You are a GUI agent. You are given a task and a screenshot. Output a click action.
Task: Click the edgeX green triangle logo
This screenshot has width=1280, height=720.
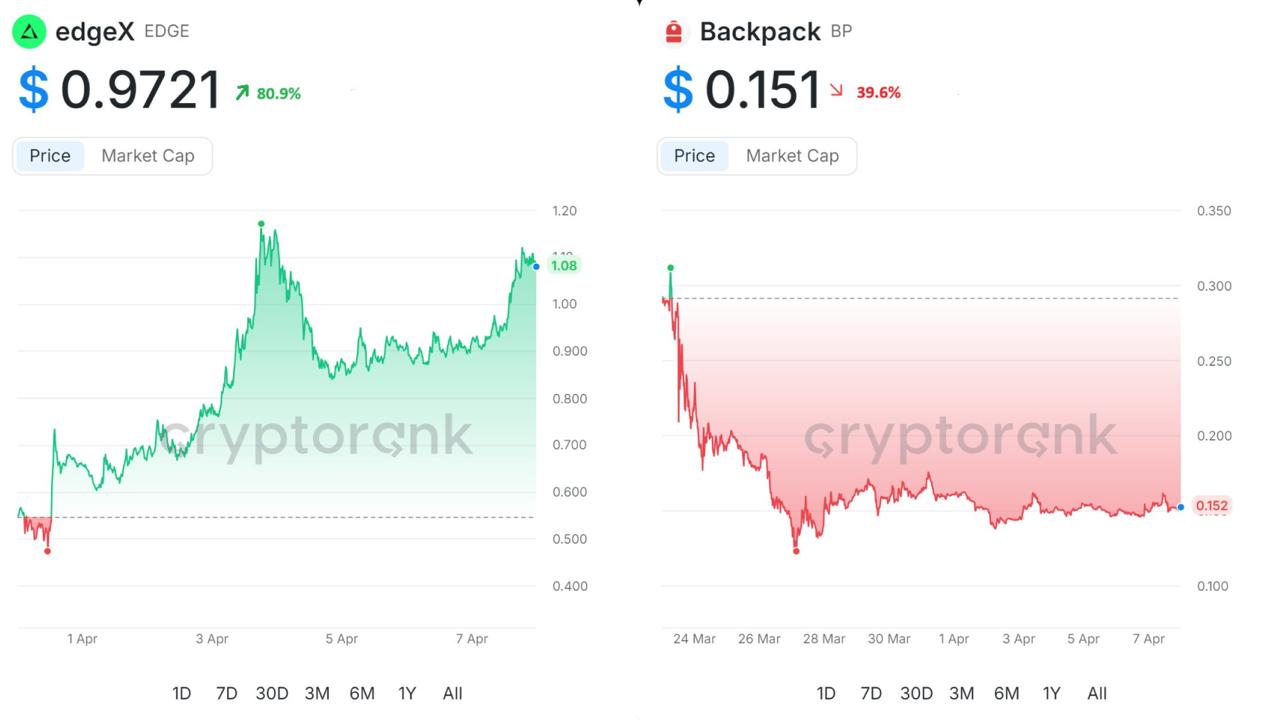point(29,32)
